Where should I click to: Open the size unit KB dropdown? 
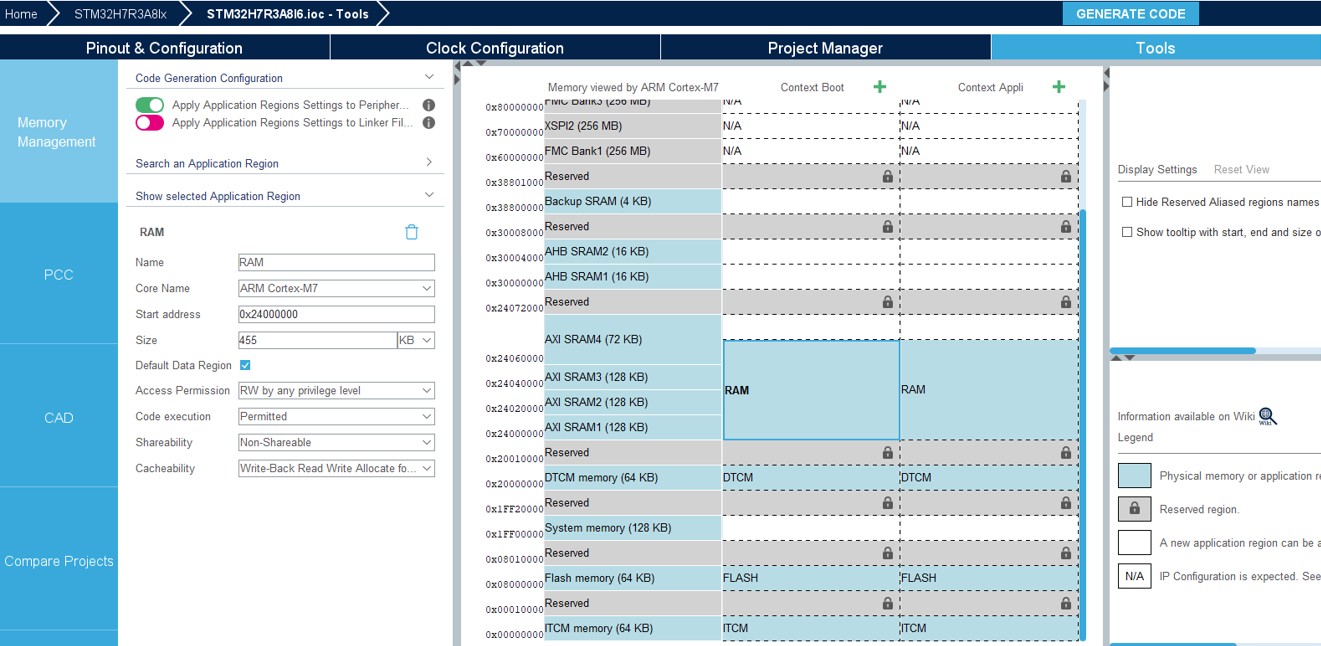416,340
